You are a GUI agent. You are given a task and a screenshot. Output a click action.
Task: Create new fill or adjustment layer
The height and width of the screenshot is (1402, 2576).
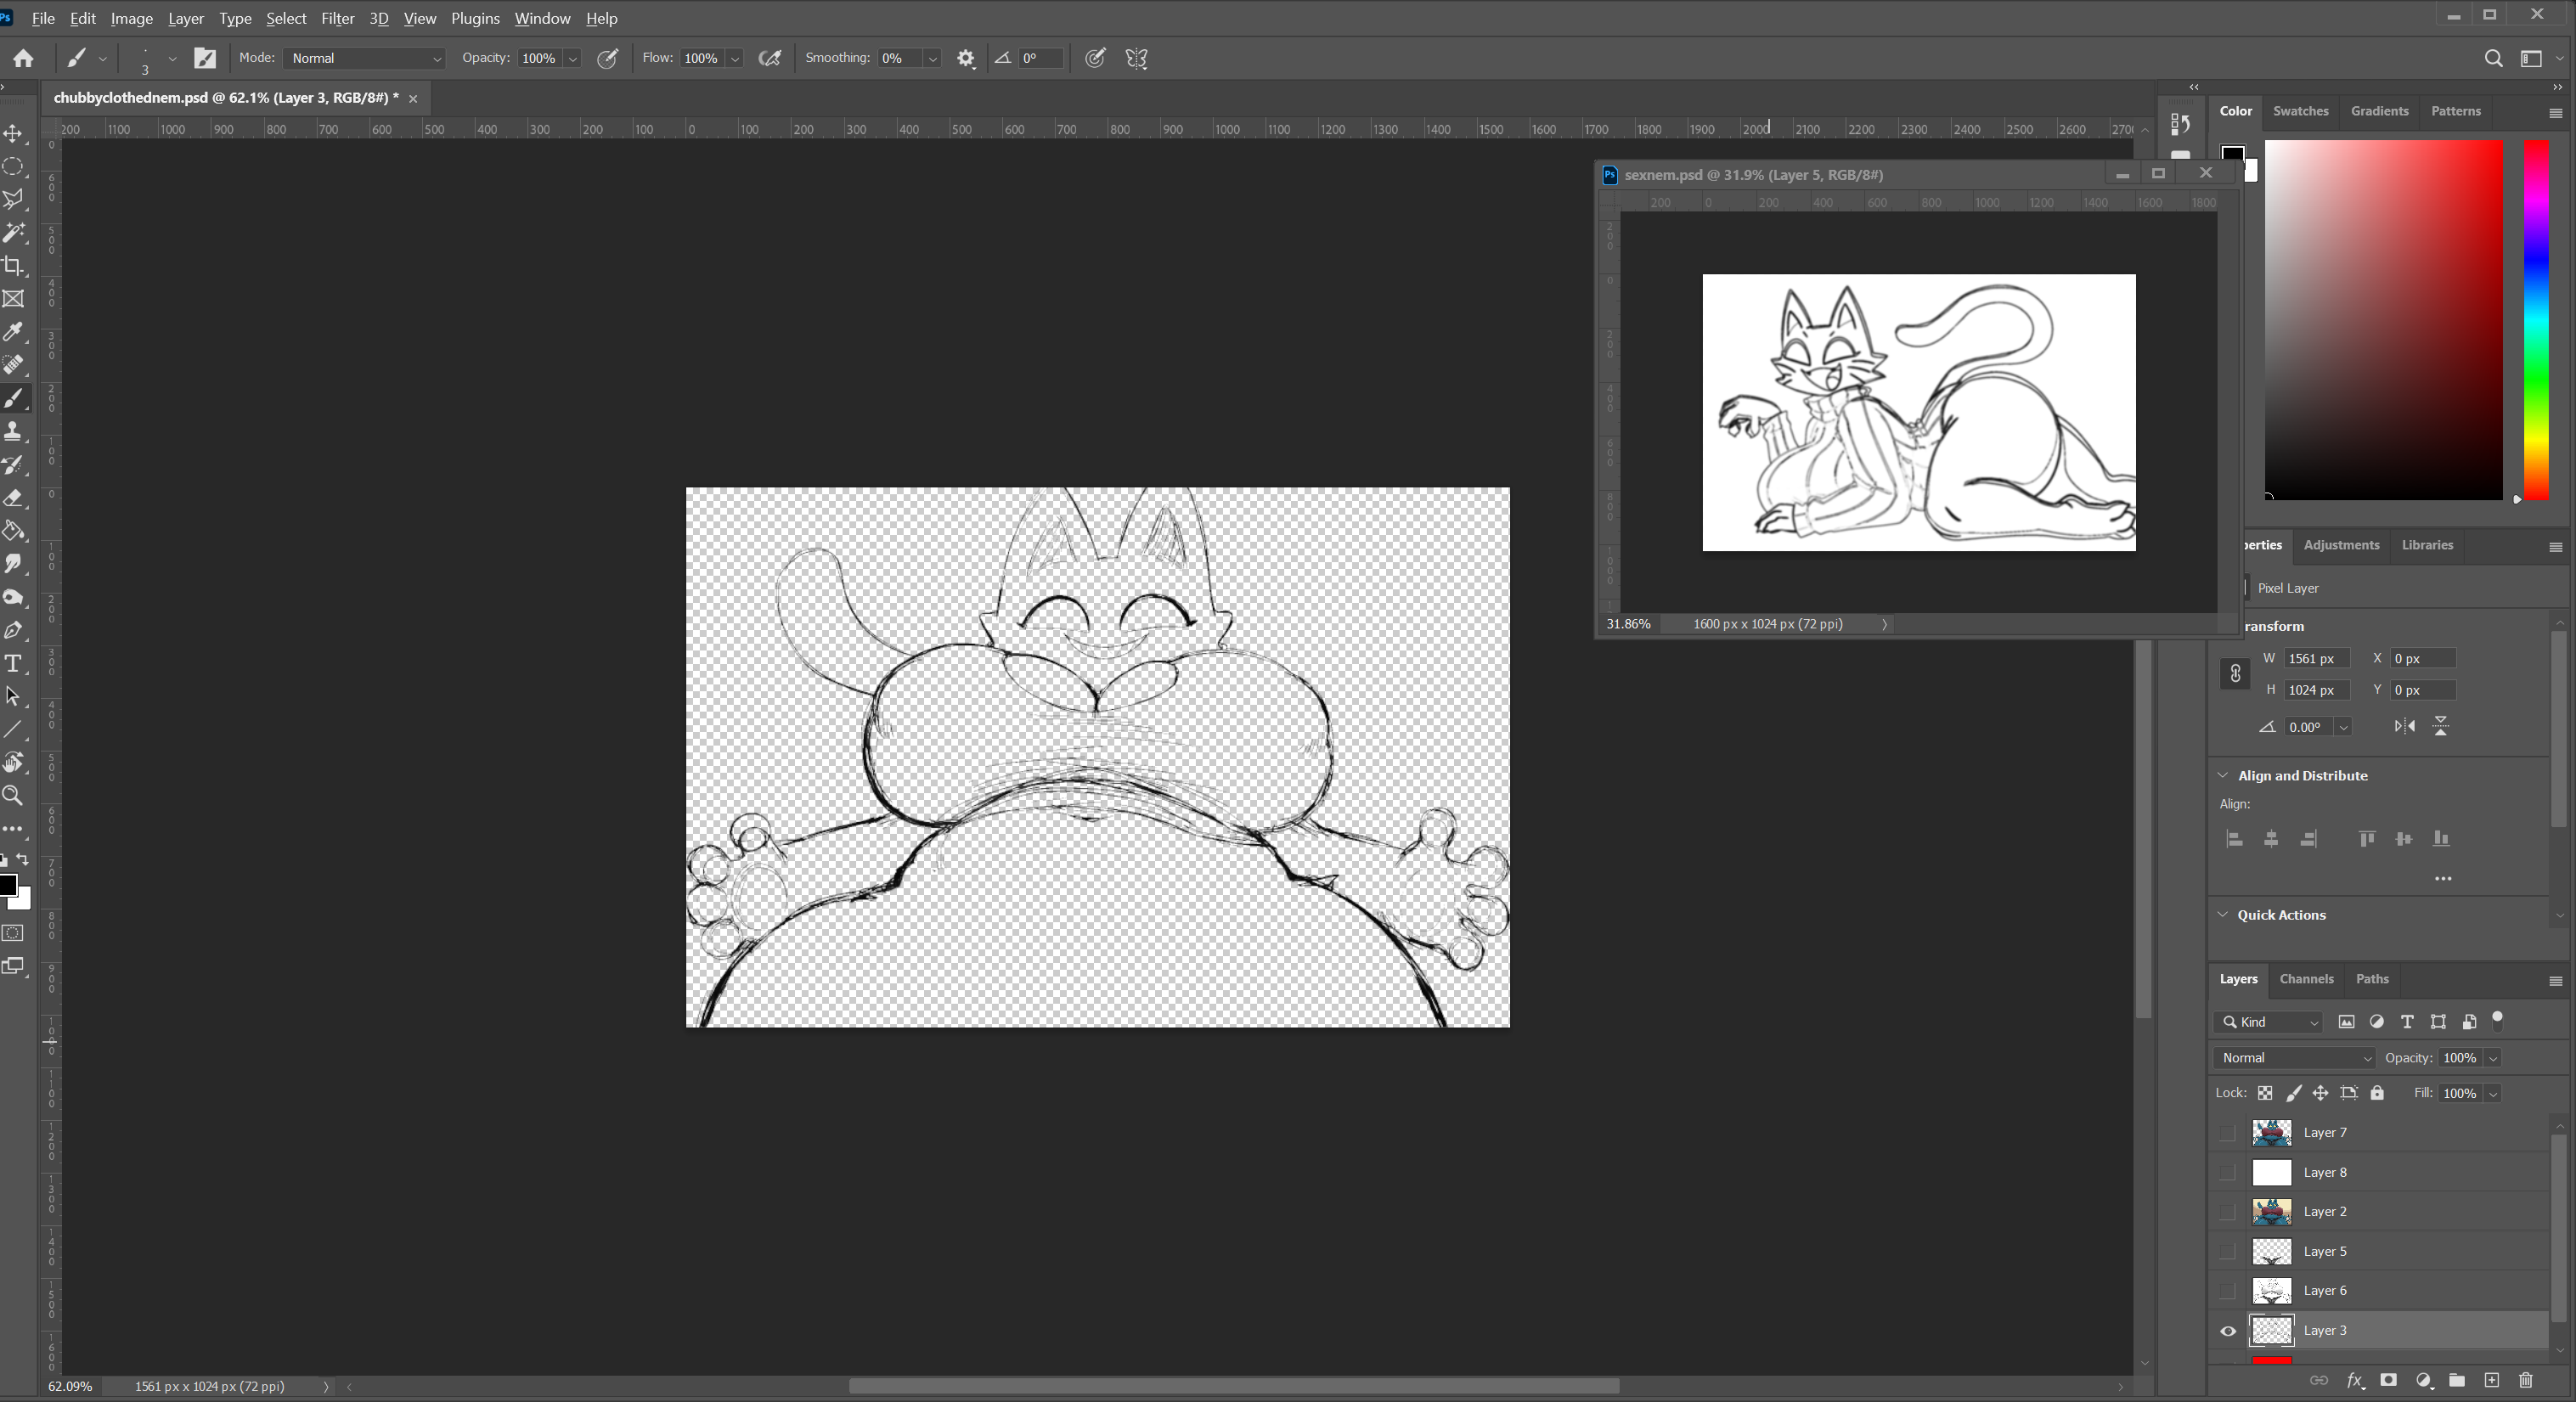(2423, 1381)
